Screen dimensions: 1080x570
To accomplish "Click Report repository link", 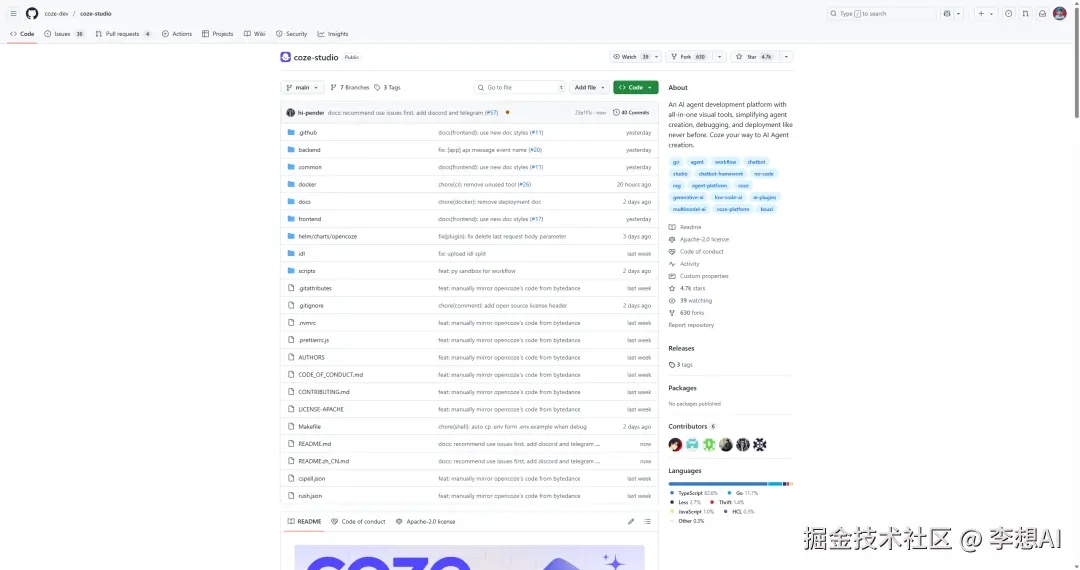I will click(x=691, y=325).
